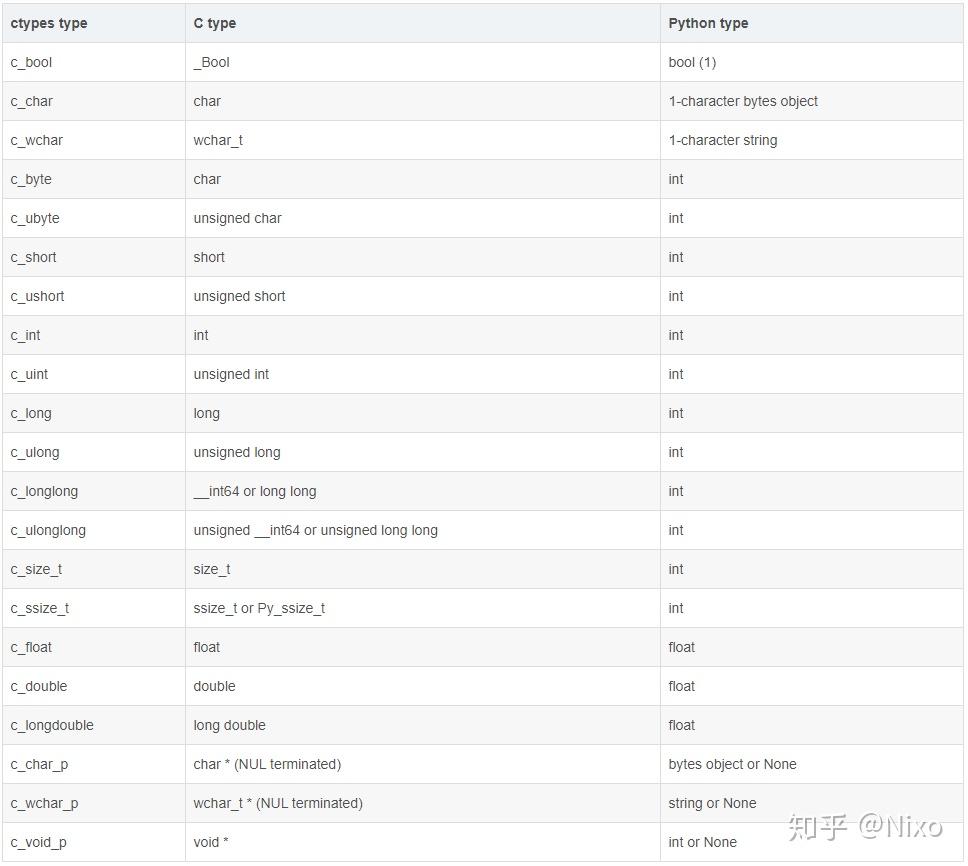The height and width of the screenshot is (866, 968).
Task: Select the c_wchar row label
Action: pos(37,140)
